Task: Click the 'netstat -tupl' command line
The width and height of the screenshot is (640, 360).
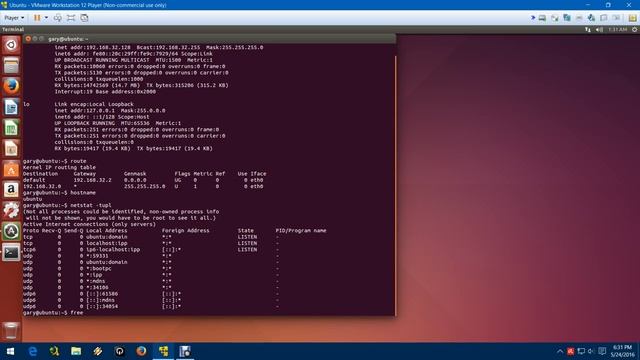Action: tap(67, 205)
